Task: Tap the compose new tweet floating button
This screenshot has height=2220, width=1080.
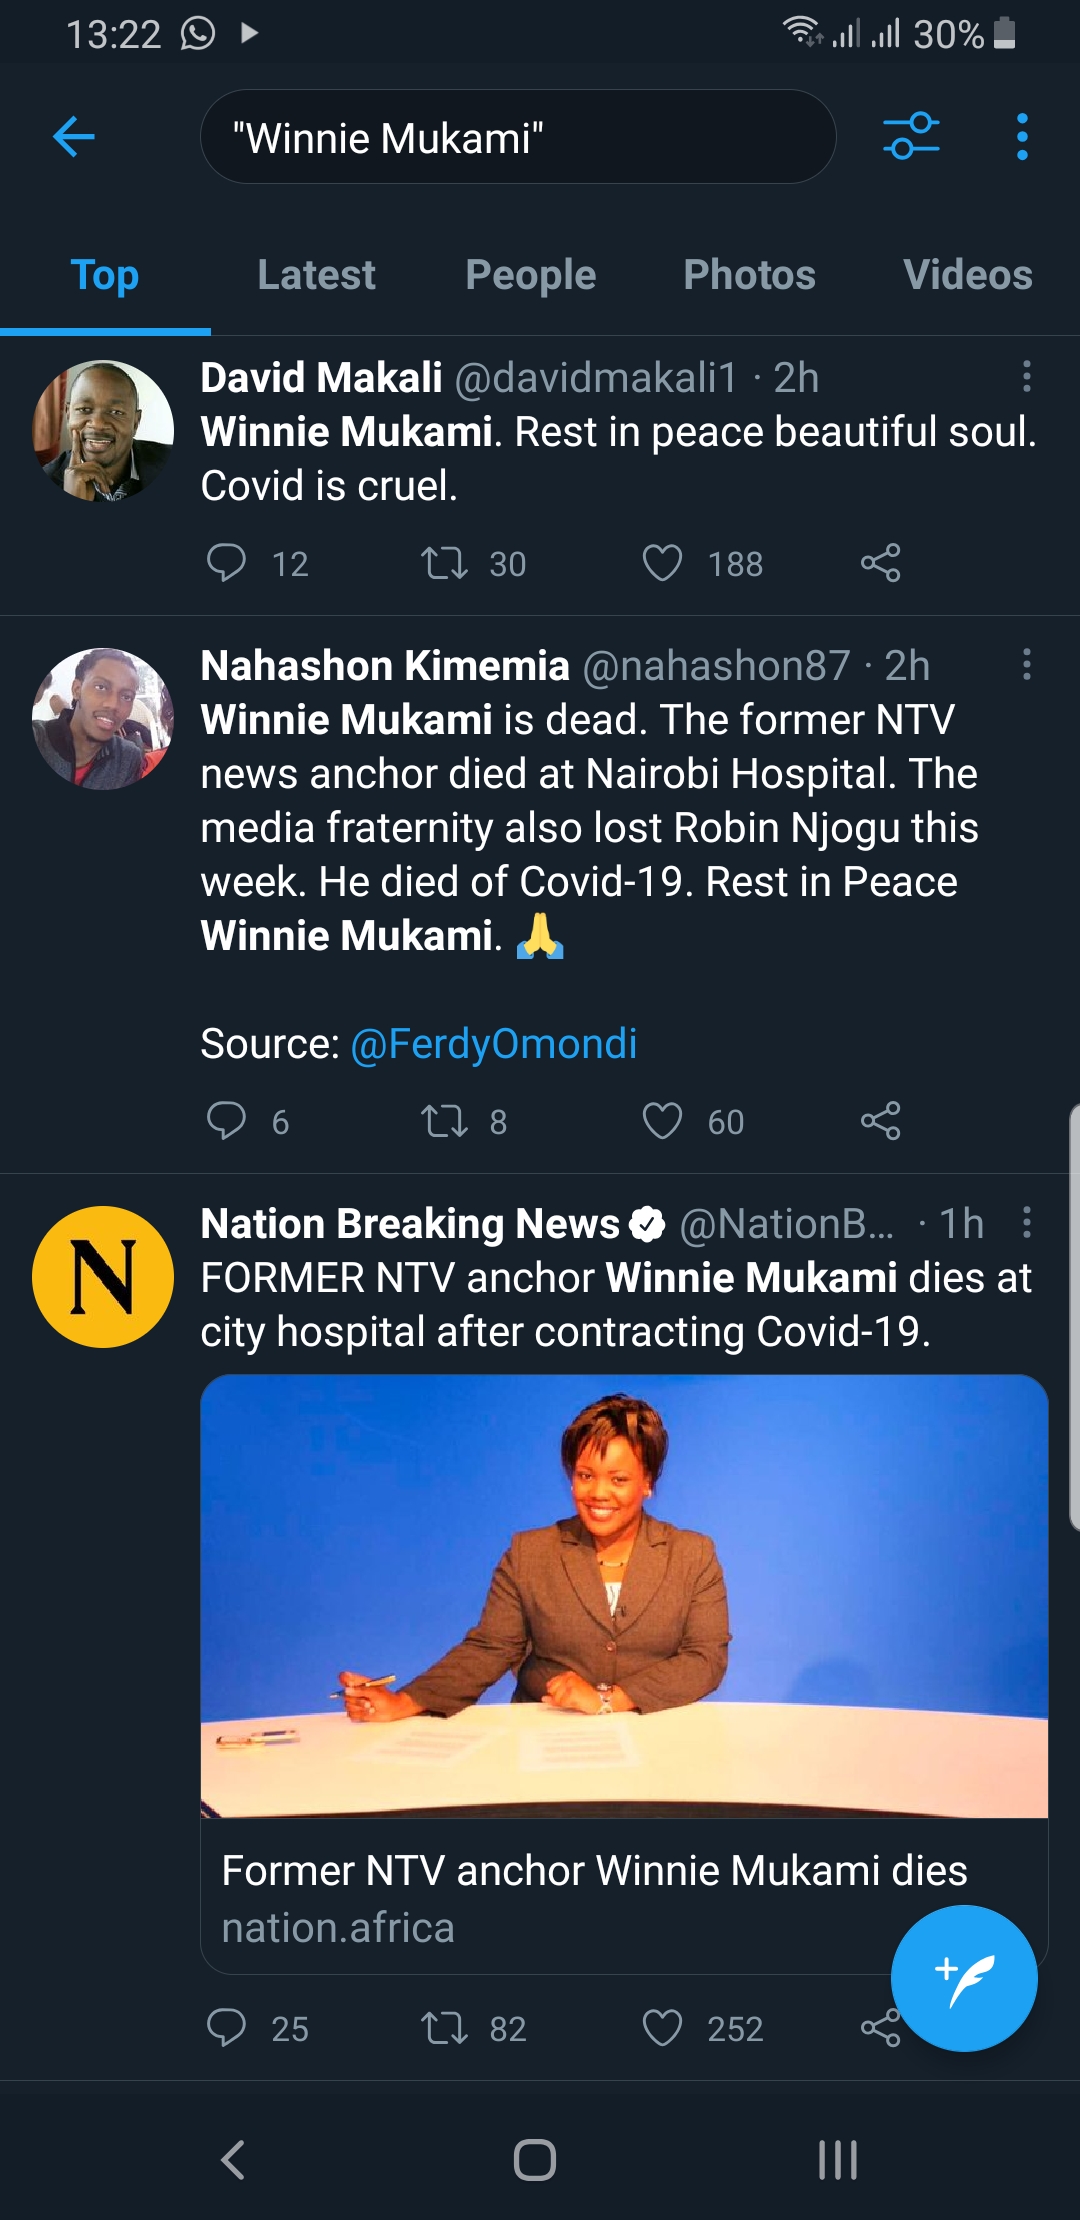Action: point(963,1978)
